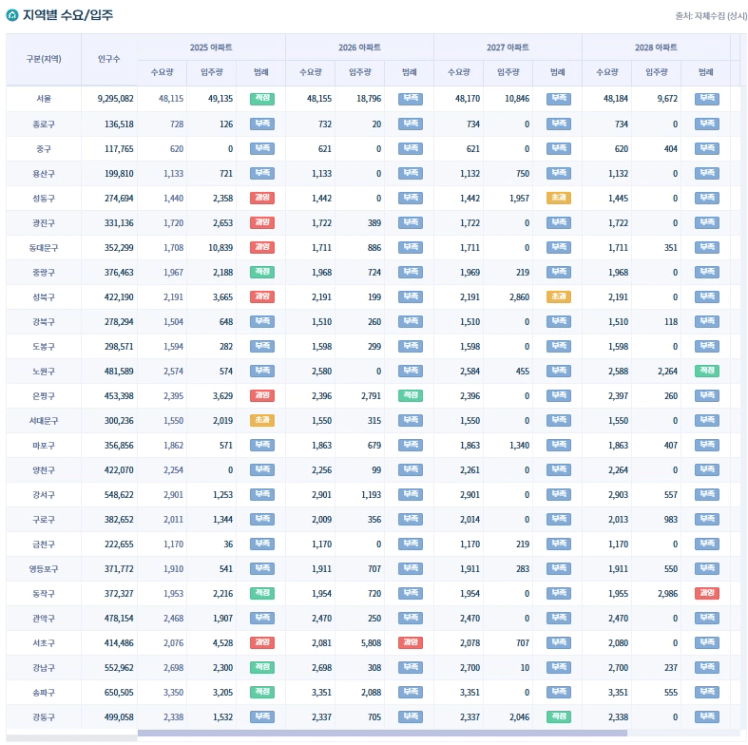Open the 강남구 district row label
748x745 pixels.
43,668
